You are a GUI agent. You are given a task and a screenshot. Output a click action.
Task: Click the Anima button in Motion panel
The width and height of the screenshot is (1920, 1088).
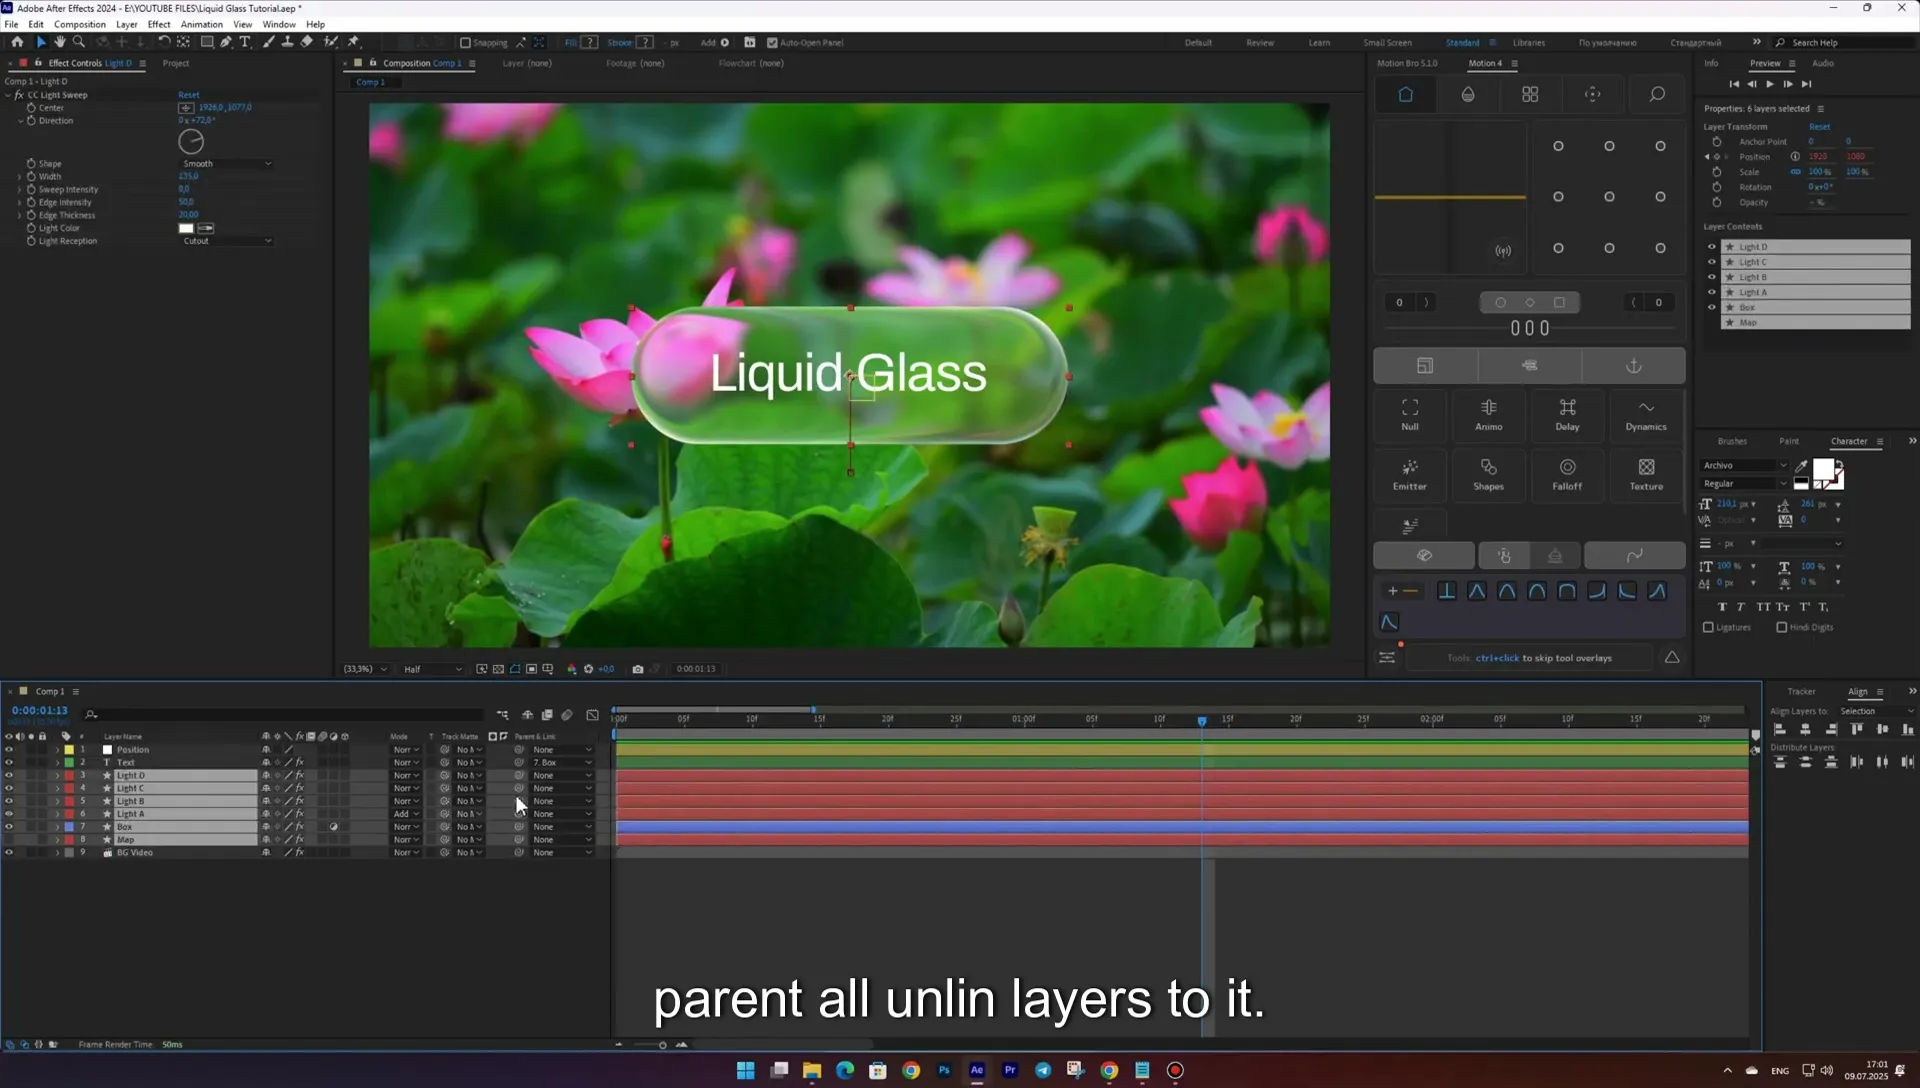pos(1488,415)
